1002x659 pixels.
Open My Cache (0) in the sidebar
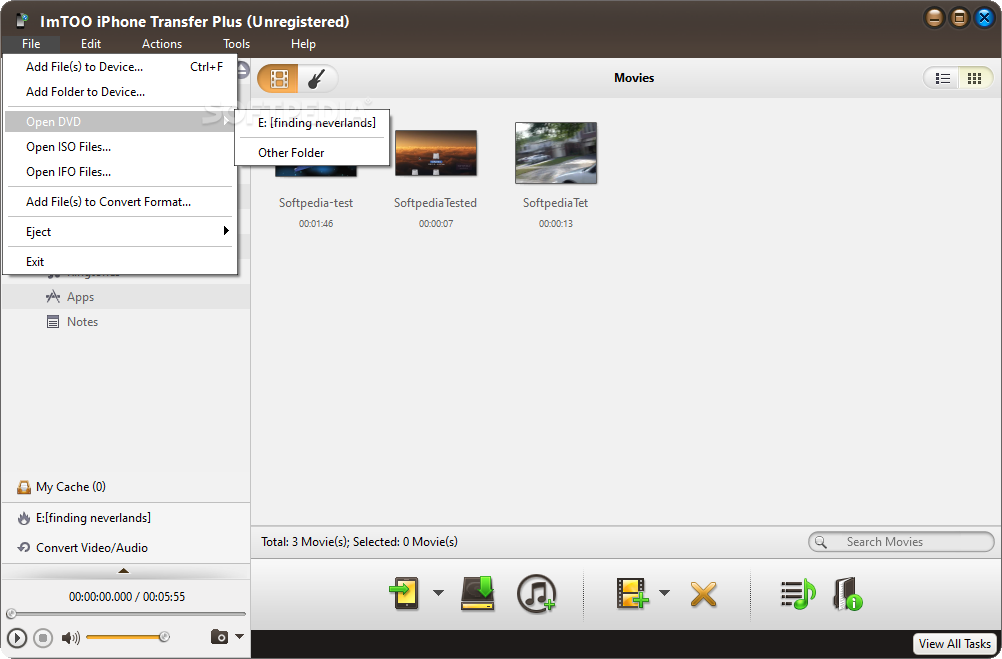[x=125, y=487]
